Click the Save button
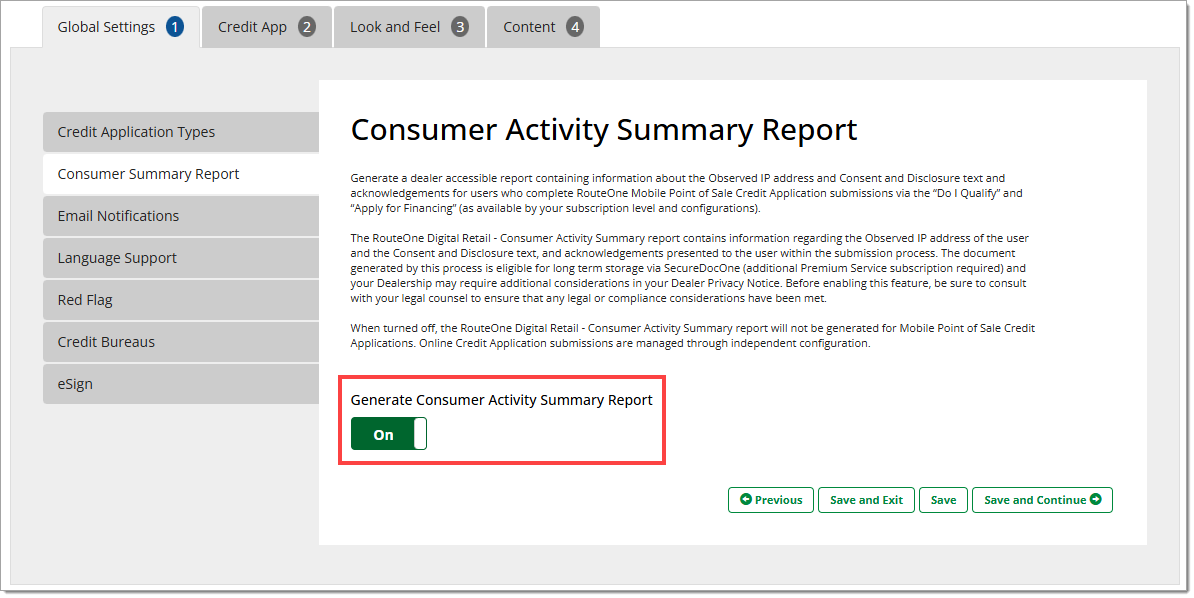 (943, 500)
